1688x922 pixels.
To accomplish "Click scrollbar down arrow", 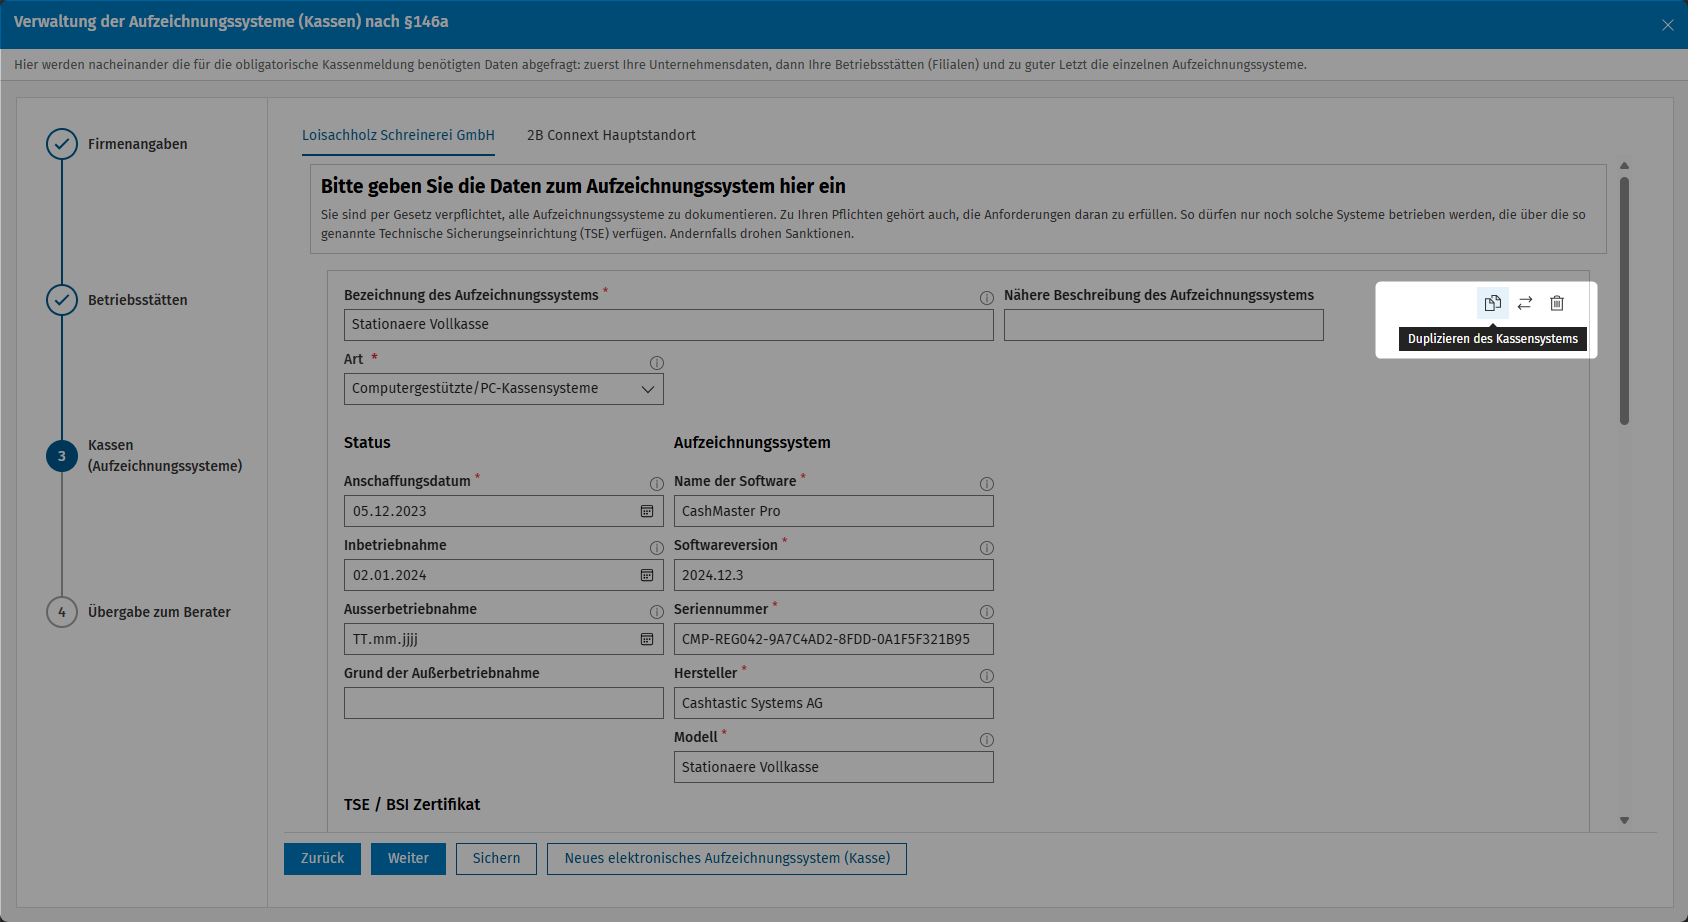I will 1624,821.
